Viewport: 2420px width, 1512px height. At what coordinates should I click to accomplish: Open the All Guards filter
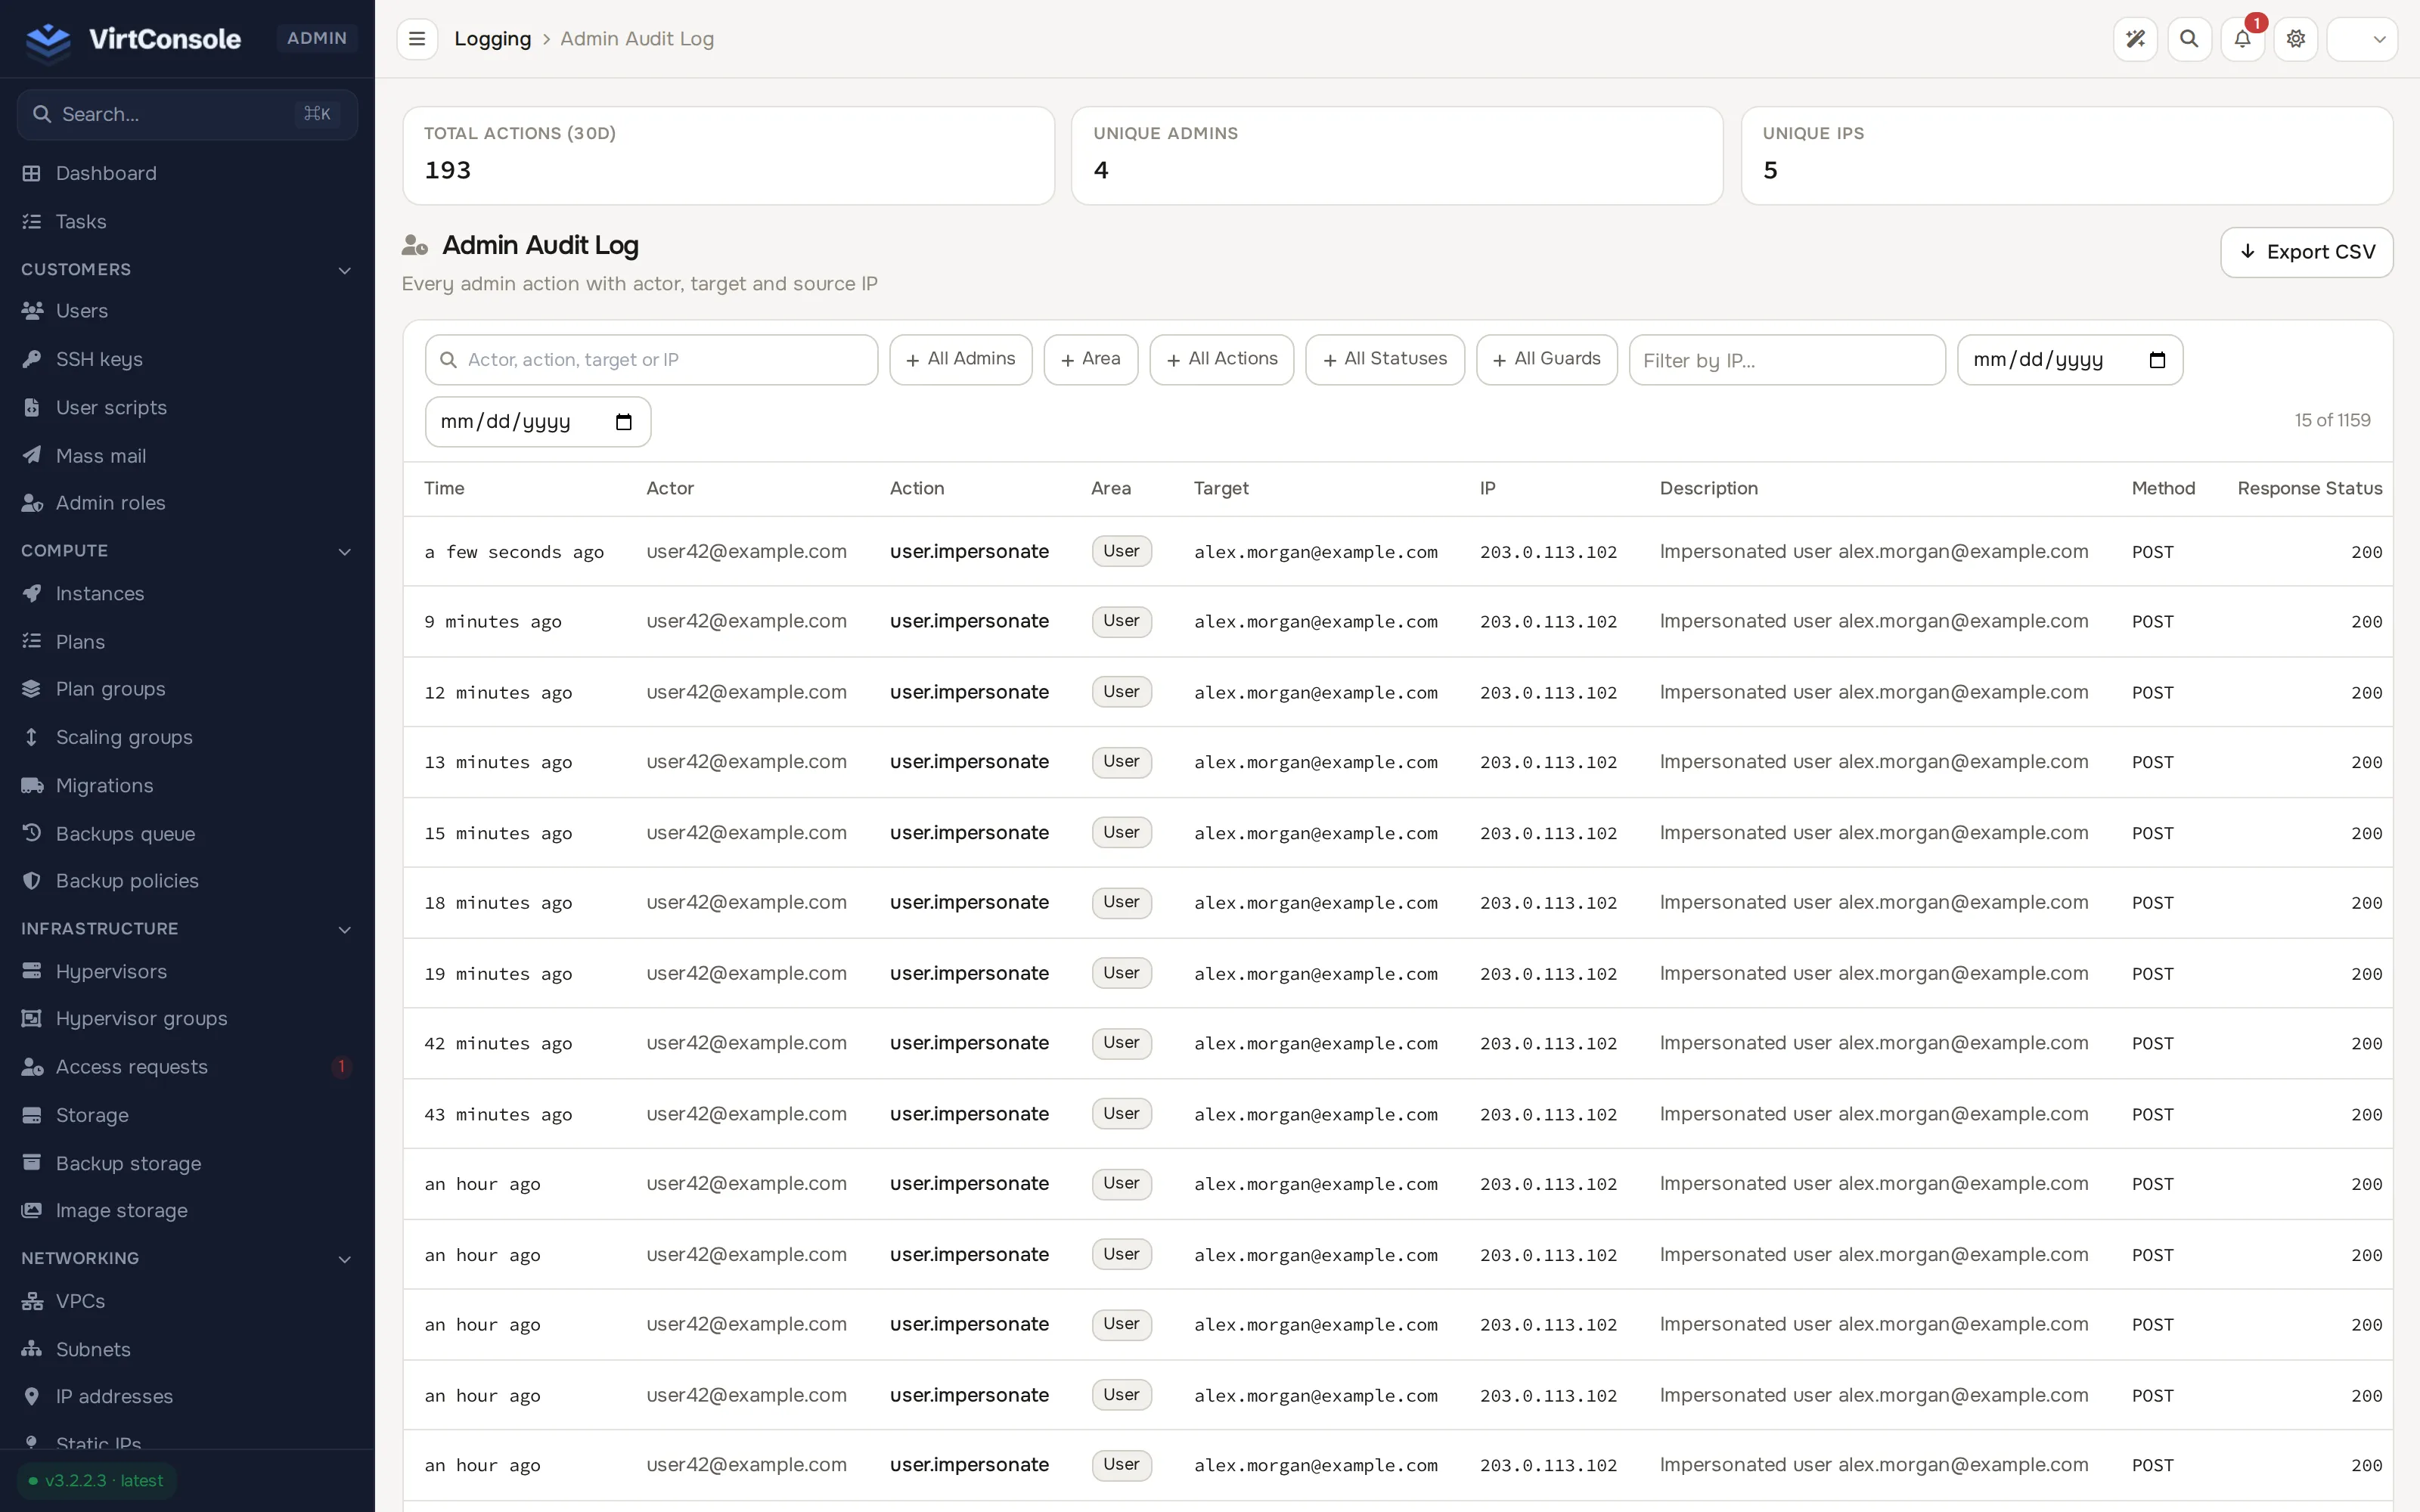click(1546, 359)
